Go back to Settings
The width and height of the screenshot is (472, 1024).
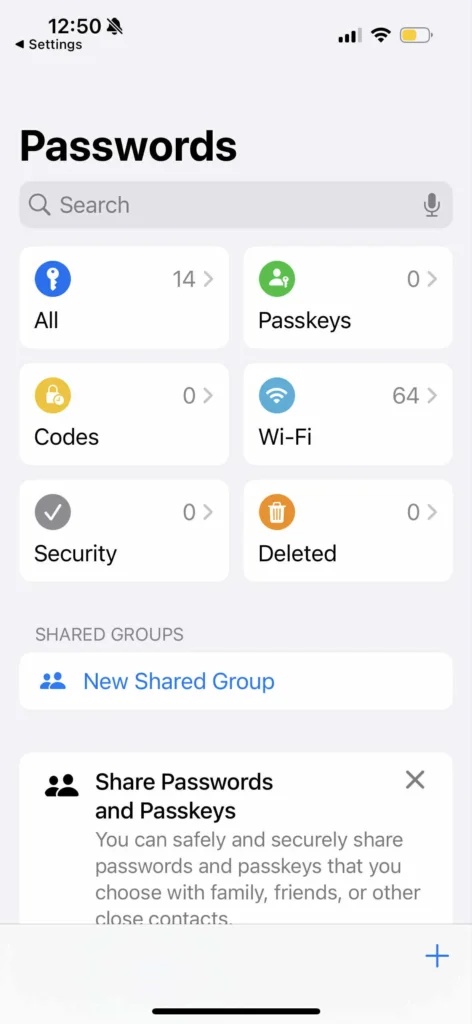[x=48, y=44]
